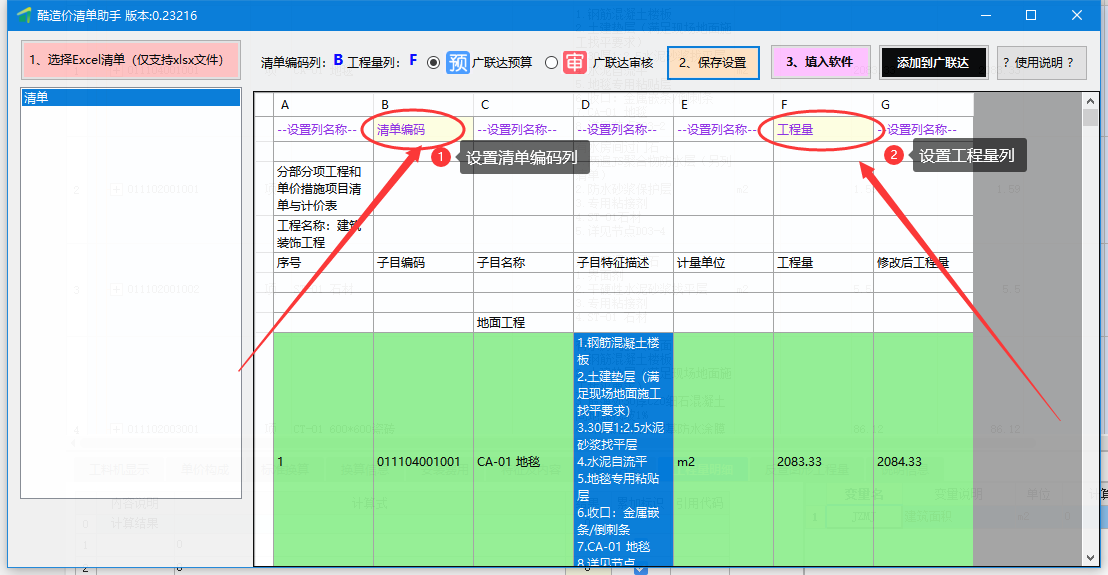1108x575 pixels.
Task: Click the blue 预 Glodon budget icon
Action: point(458,62)
